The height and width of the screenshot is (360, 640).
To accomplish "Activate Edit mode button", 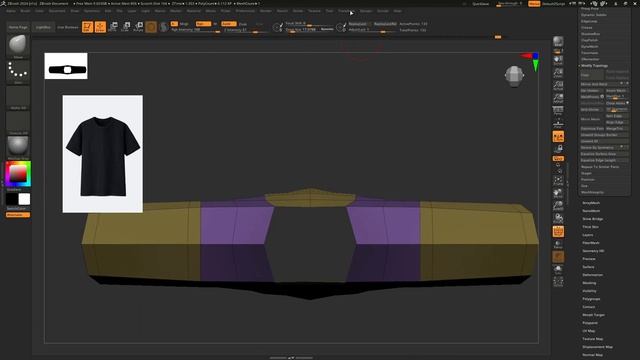I will 87,27.
